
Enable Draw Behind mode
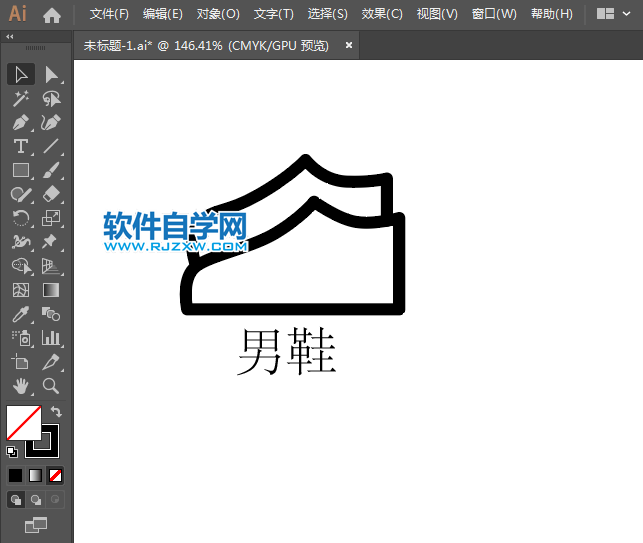(x=36, y=500)
